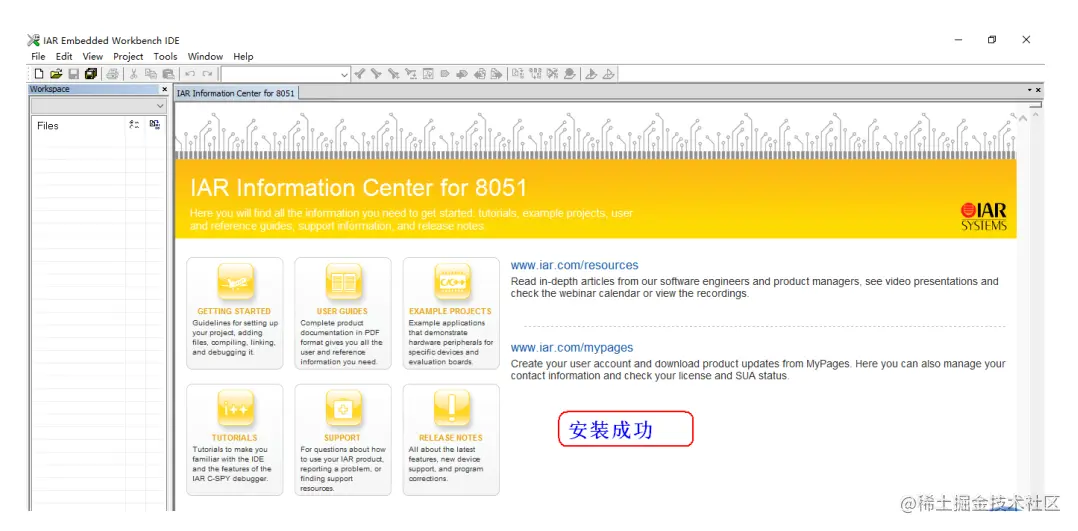Screen dimensions: 1078x531
Task: Click the Navigate Forward icon
Action: (496, 74)
